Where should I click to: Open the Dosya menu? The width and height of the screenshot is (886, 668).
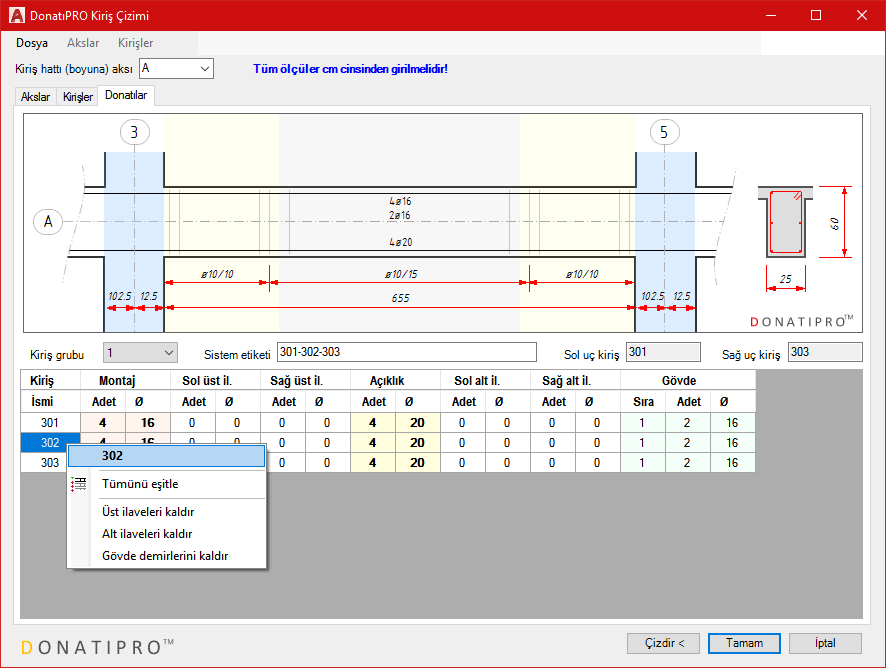[32, 43]
